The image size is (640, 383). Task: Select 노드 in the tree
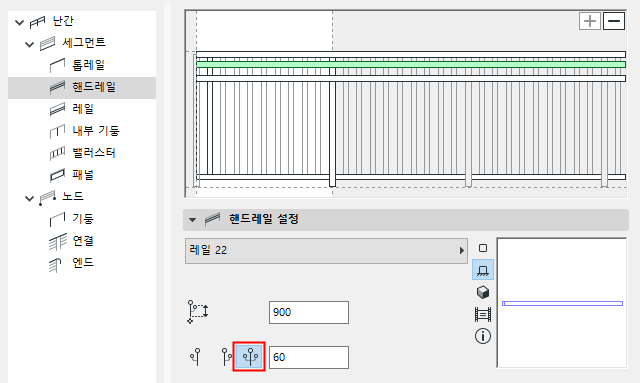point(73,196)
